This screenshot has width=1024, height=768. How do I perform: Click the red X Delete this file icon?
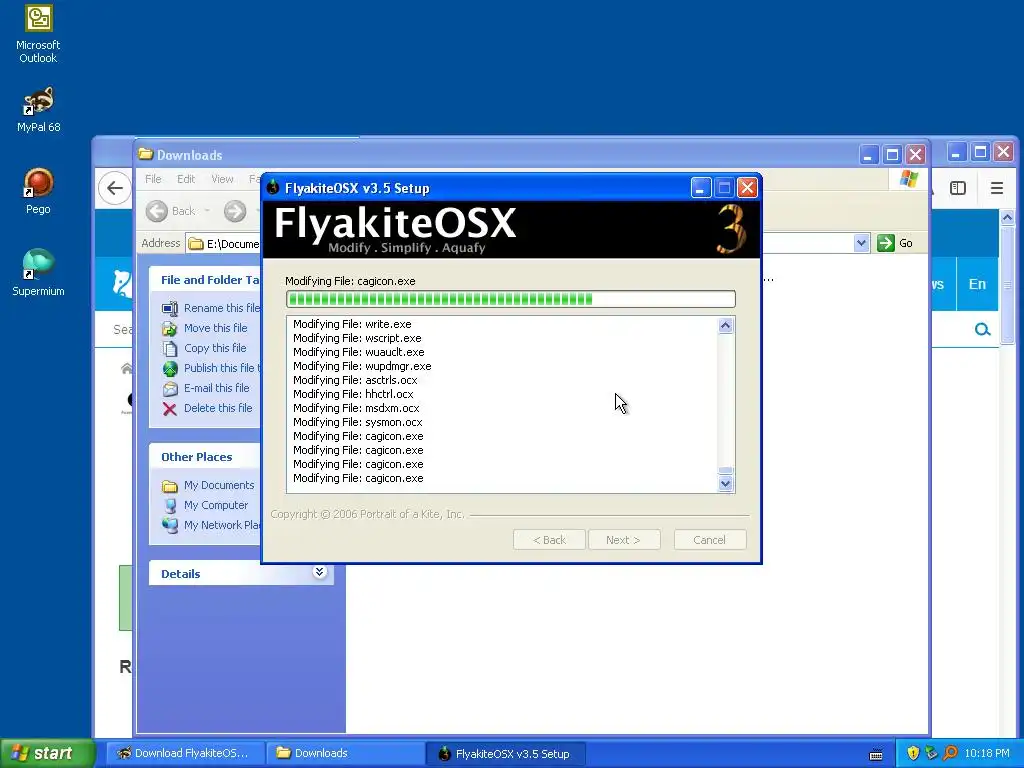point(170,409)
